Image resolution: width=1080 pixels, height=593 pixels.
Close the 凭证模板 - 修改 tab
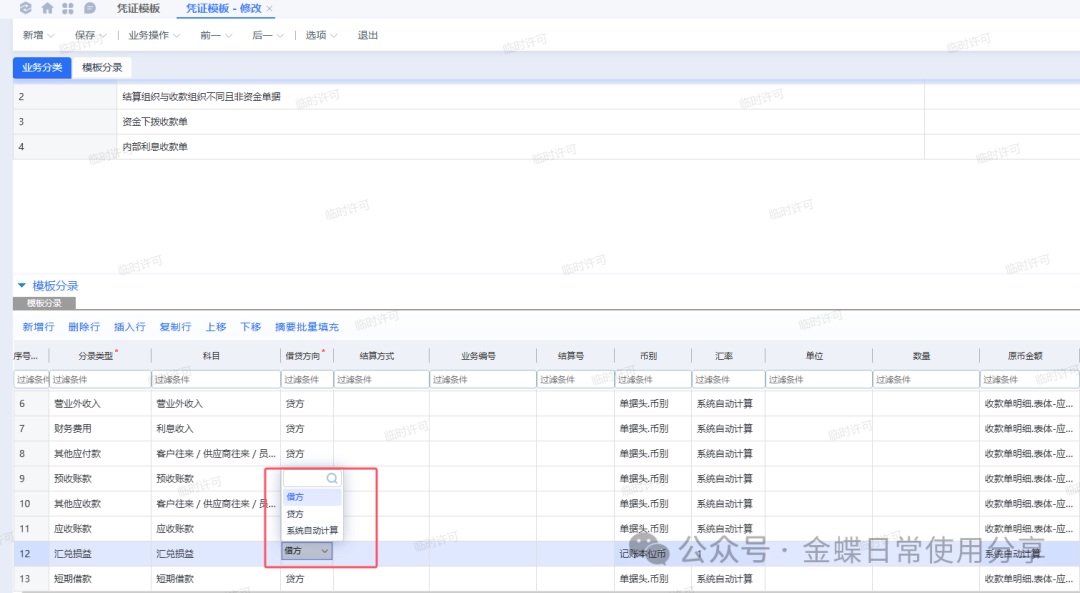click(269, 8)
